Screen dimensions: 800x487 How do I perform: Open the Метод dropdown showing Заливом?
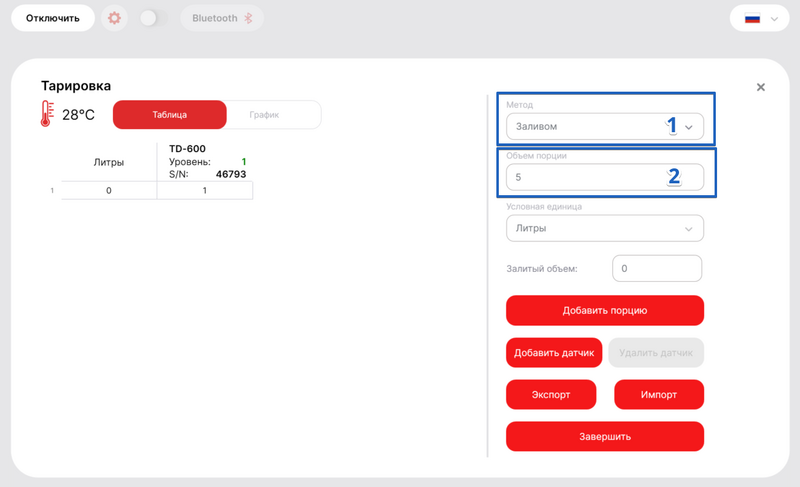tap(605, 126)
